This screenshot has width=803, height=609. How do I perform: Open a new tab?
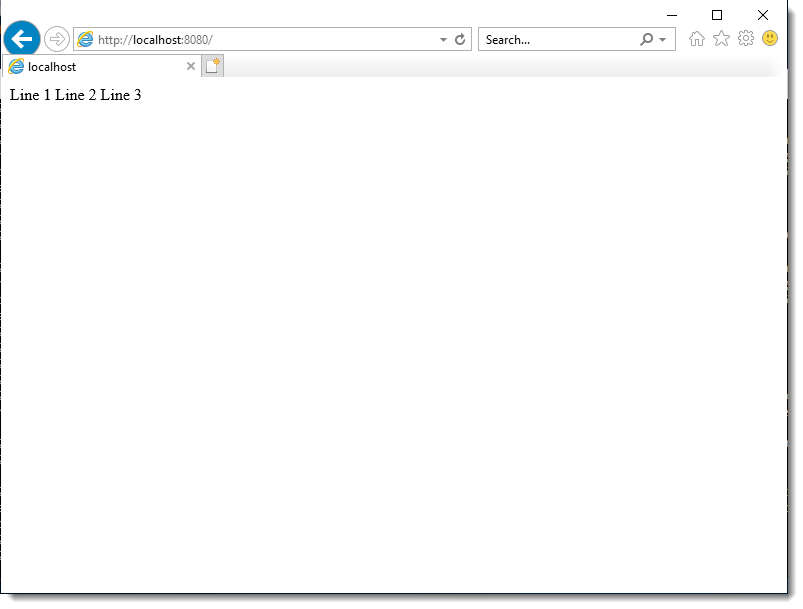(212, 67)
